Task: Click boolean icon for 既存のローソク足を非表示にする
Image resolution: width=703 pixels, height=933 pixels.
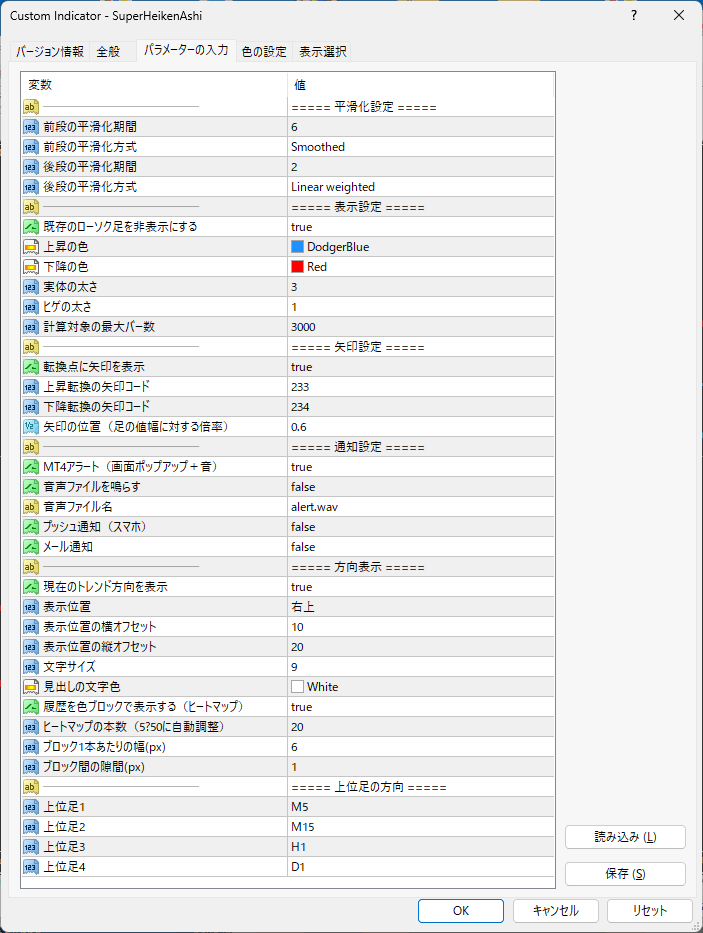Action: (30, 227)
